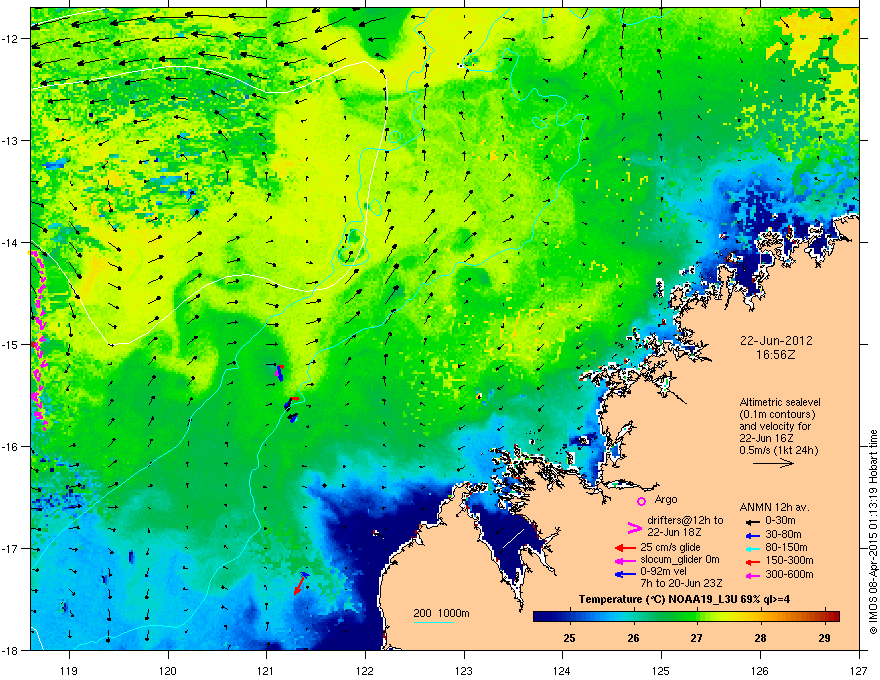Click the latitude axis label -14
880x680 pixels.
(11, 242)
